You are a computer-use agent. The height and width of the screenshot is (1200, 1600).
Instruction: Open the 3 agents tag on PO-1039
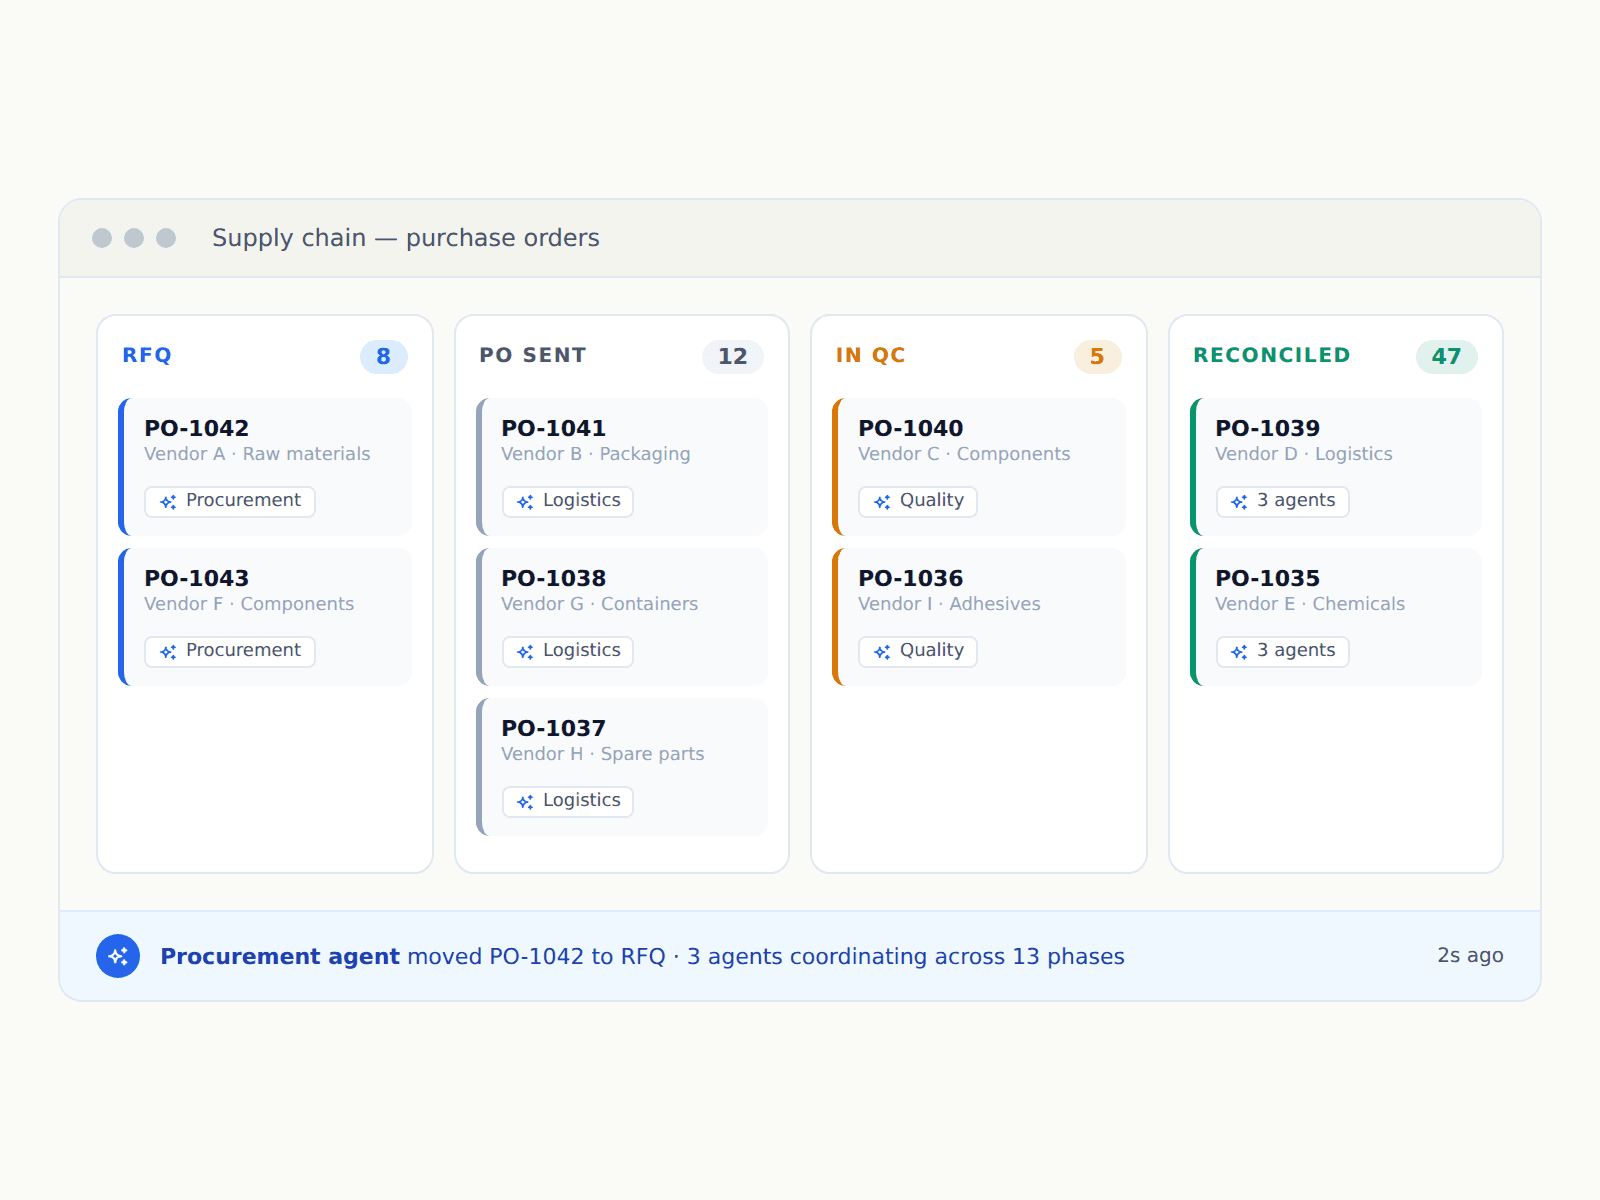1283,501
